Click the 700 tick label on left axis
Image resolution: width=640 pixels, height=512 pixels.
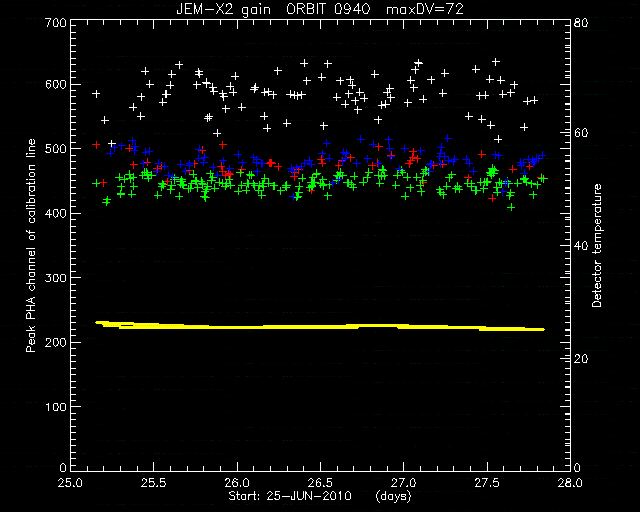[x=55, y=23]
